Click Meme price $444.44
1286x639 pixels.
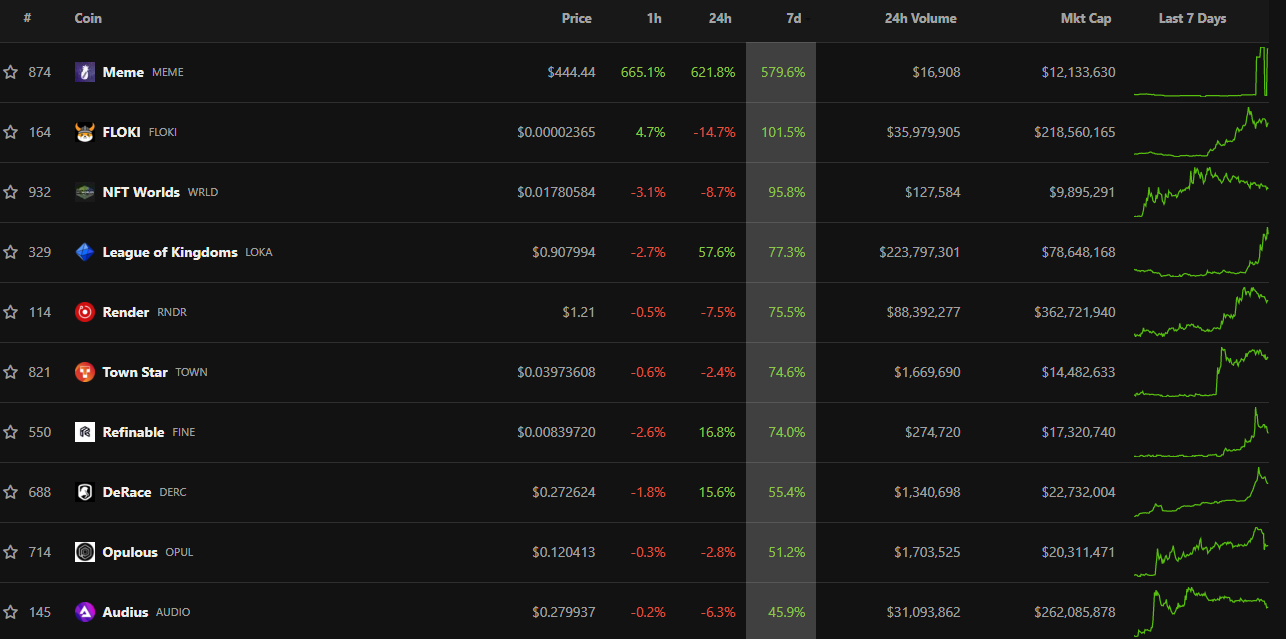pos(571,72)
